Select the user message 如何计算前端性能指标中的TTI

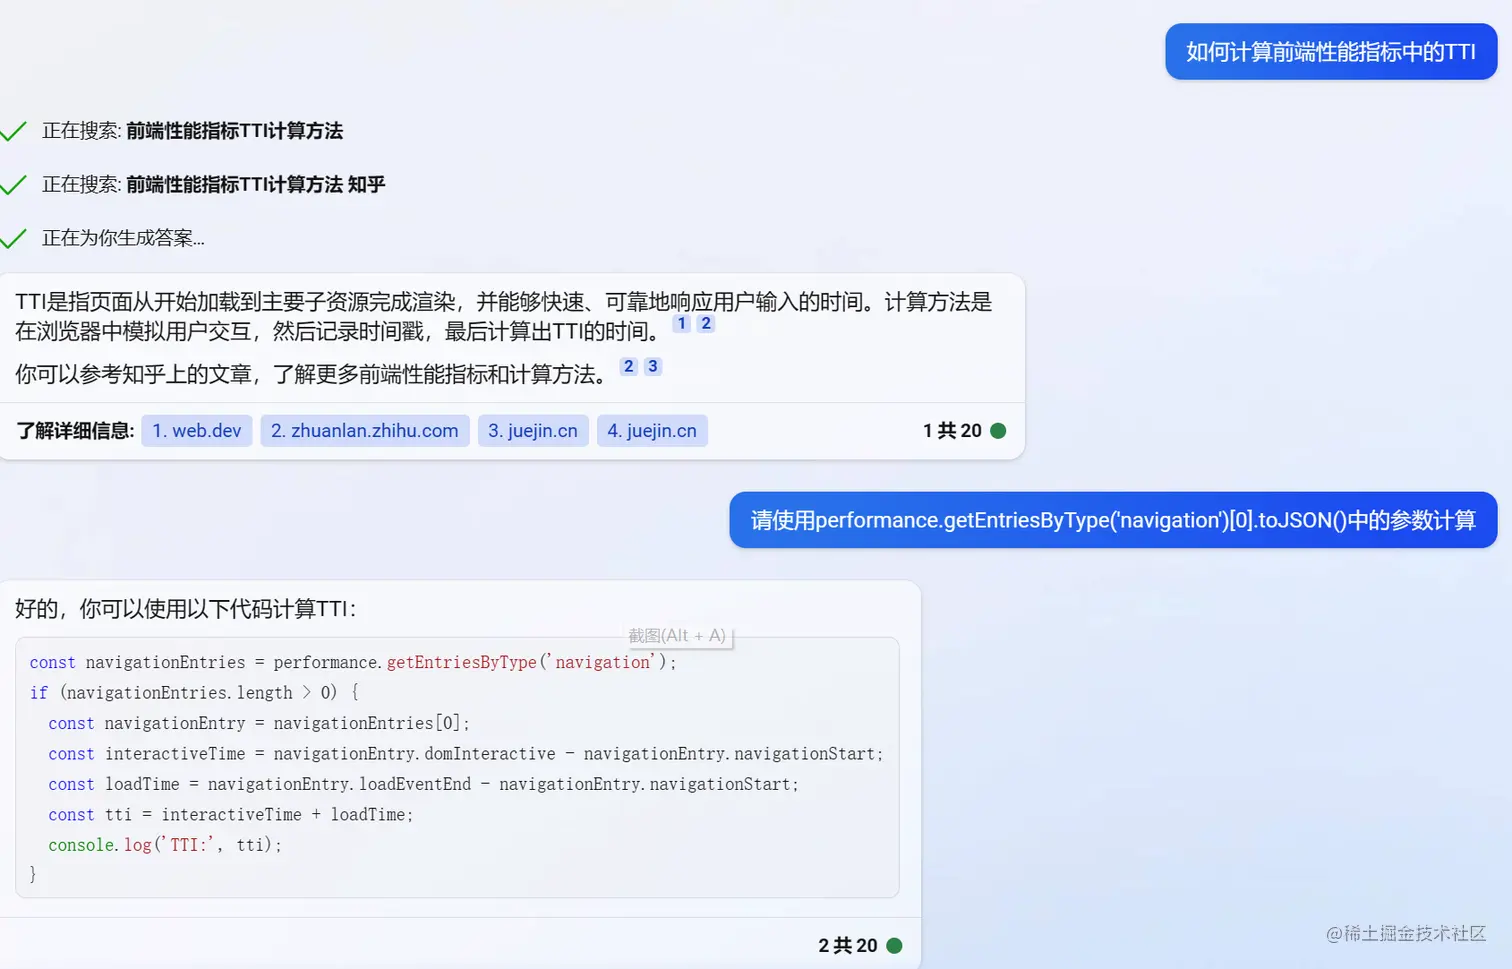coord(1331,52)
